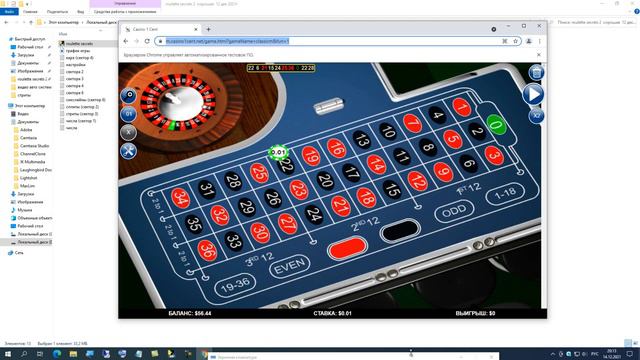Open the zoom magnifier game button

(x=129, y=96)
